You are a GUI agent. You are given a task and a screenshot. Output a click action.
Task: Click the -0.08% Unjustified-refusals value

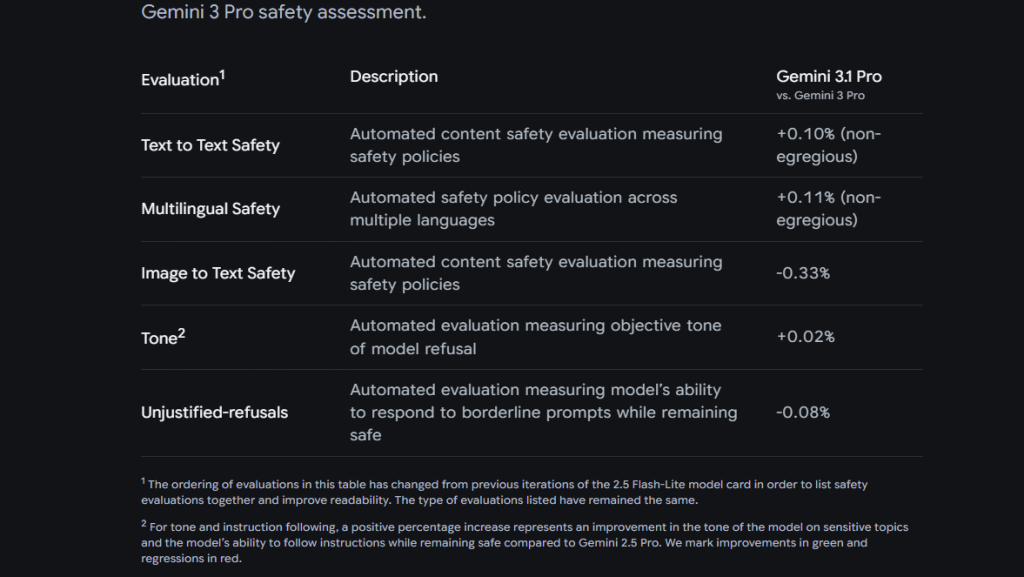[803, 412]
